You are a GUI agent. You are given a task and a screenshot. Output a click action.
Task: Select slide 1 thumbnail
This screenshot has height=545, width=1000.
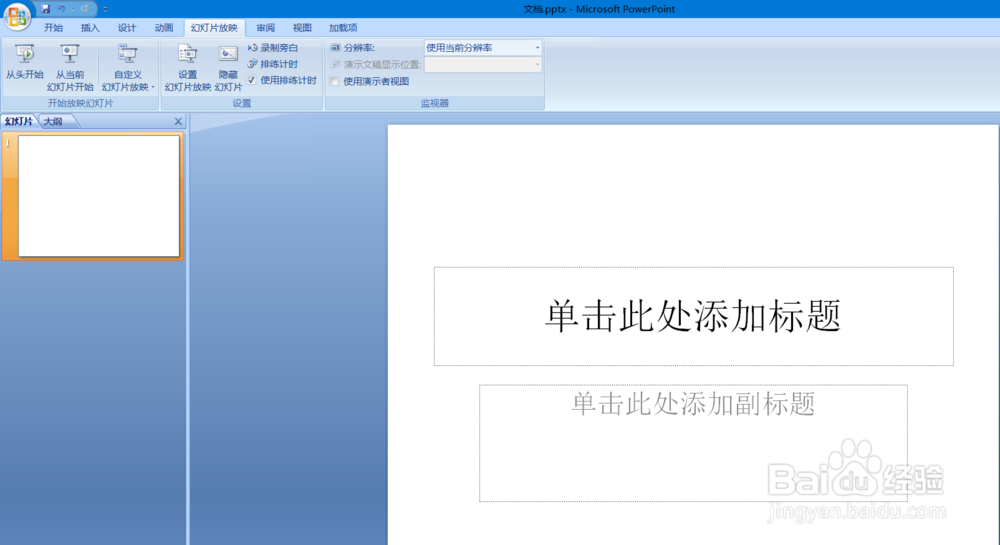click(x=99, y=196)
